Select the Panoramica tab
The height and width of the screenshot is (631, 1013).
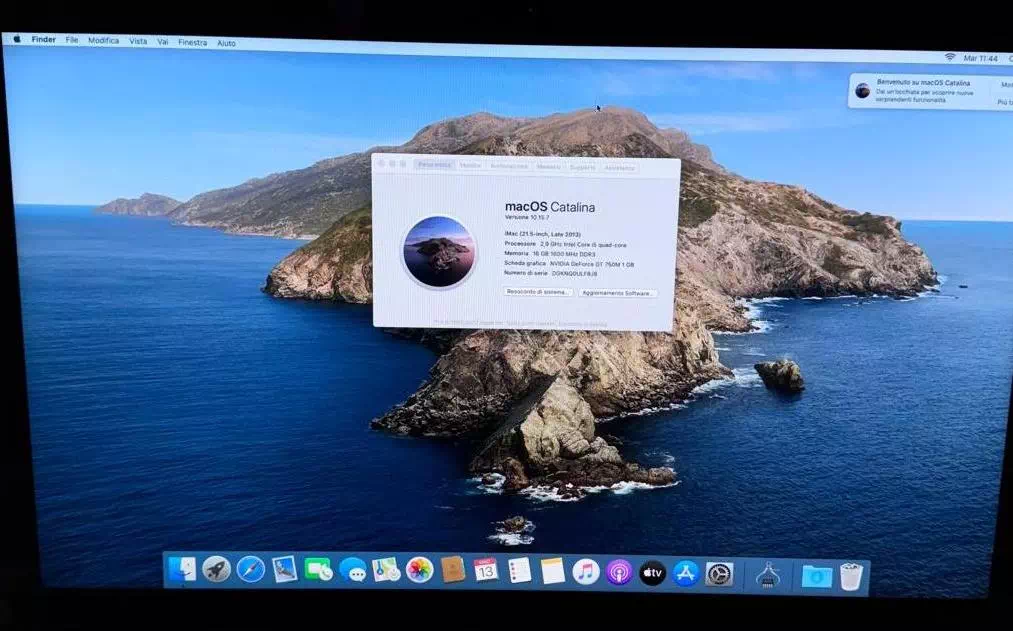(x=435, y=165)
